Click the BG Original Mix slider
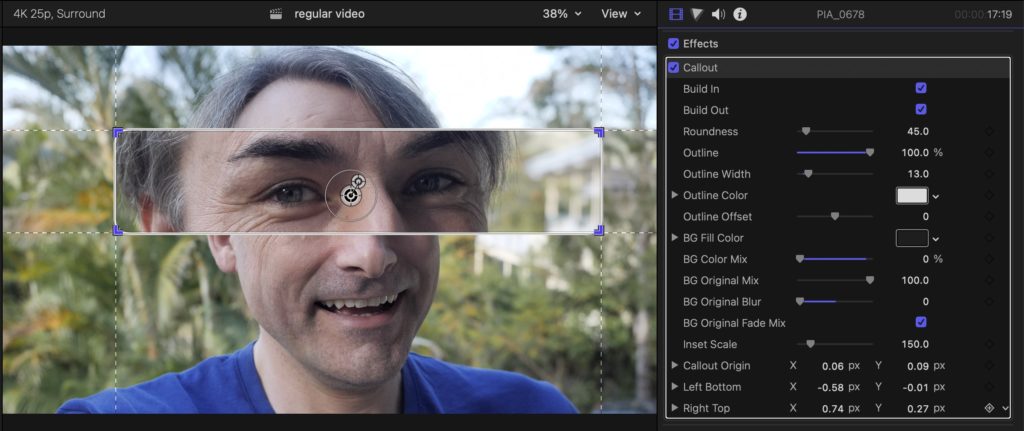The height and width of the screenshot is (431, 1024). (x=835, y=280)
